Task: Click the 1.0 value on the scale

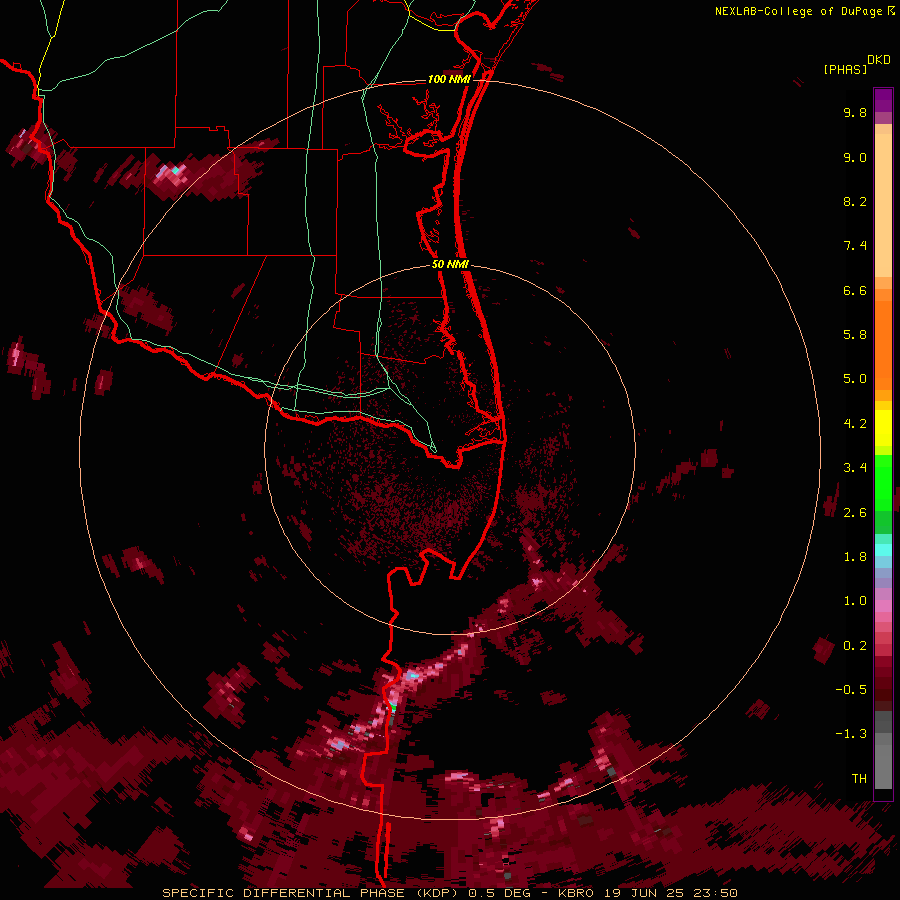Action: click(x=855, y=601)
